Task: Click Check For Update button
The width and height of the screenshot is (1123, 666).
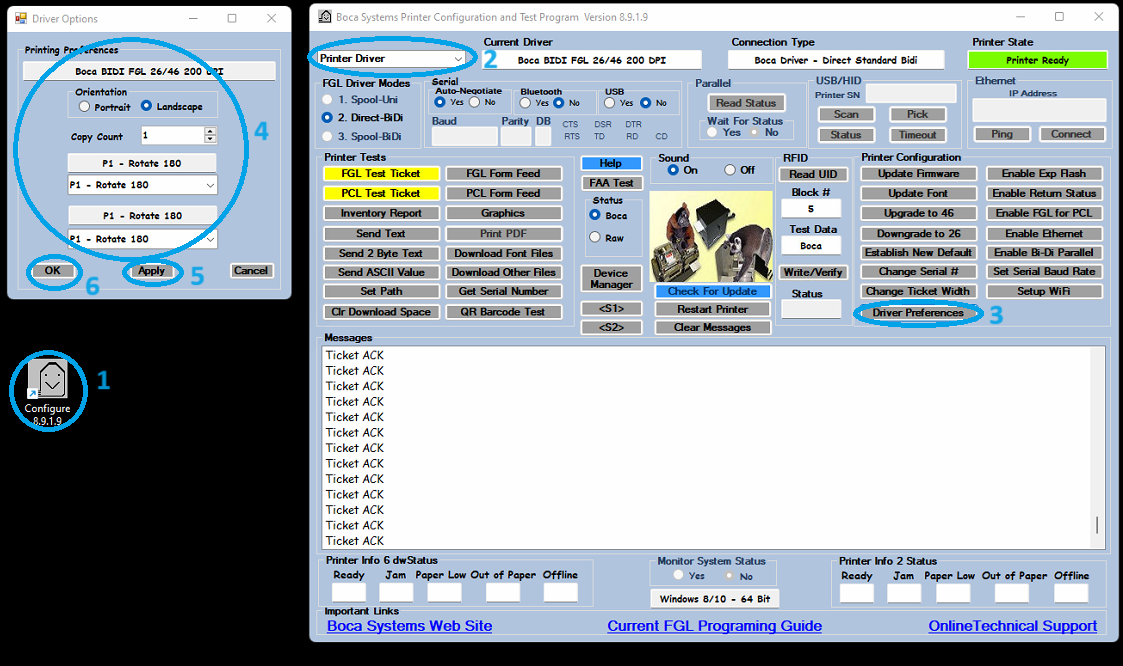Action: pyautogui.click(x=712, y=291)
